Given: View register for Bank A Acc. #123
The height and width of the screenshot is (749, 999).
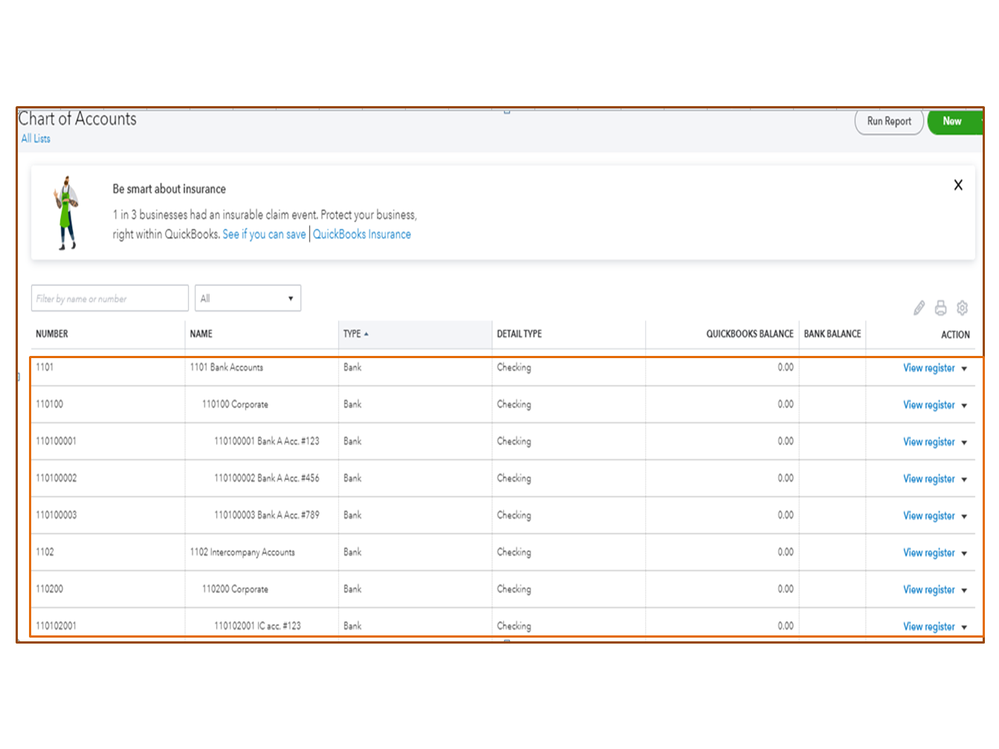Looking at the screenshot, I should [928, 442].
